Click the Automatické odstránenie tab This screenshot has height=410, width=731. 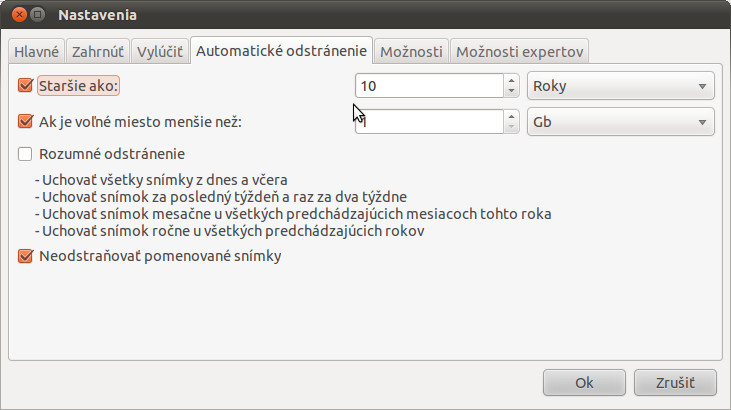pyautogui.click(x=282, y=51)
